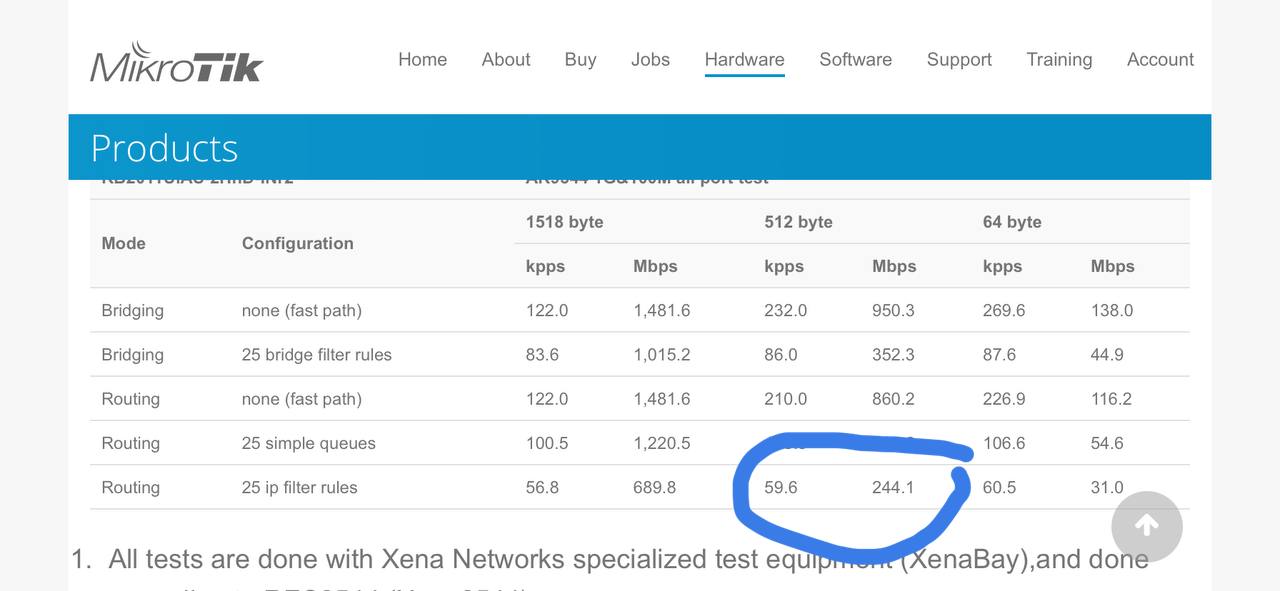
Task: Open the Home menu item
Action: (422, 59)
